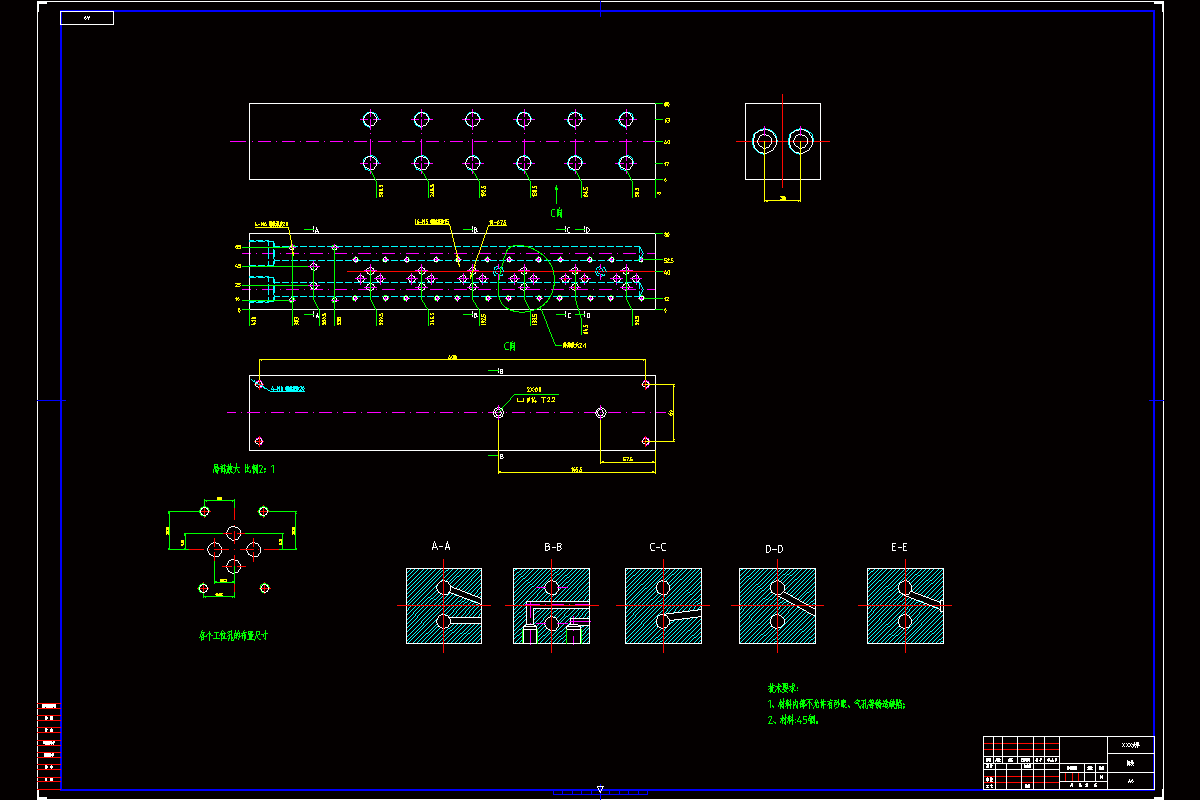Select the 16-M5 thread callout text
The width and height of the screenshot is (1200, 800).
pos(432,222)
